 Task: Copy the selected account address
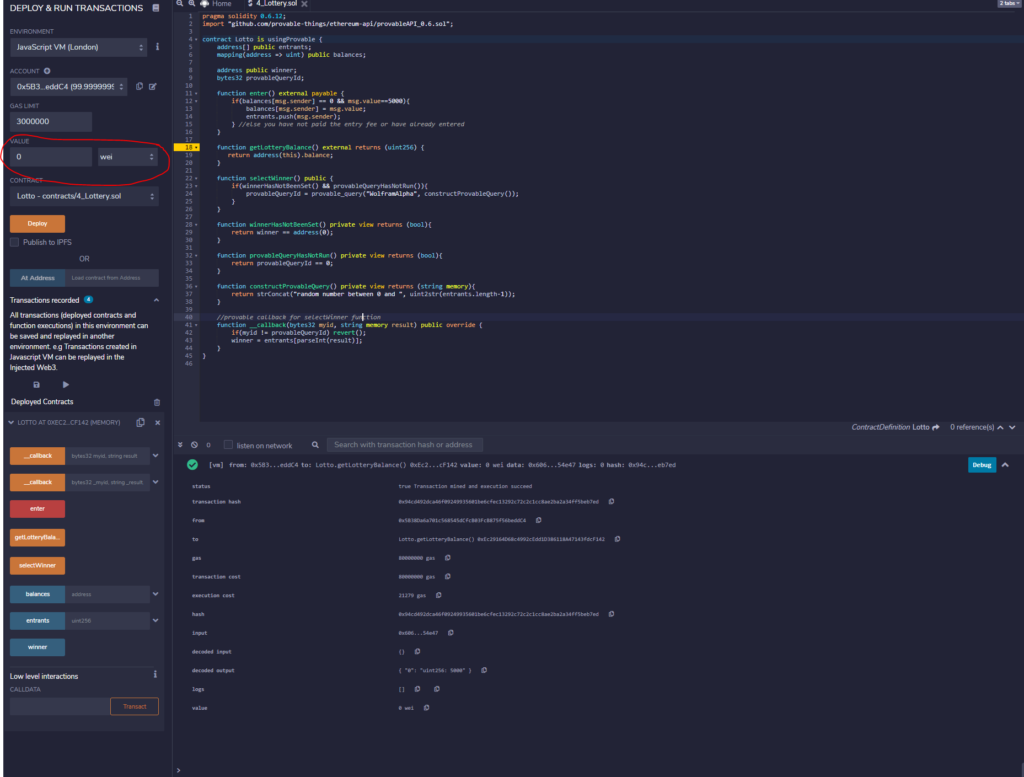tap(139, 87)
